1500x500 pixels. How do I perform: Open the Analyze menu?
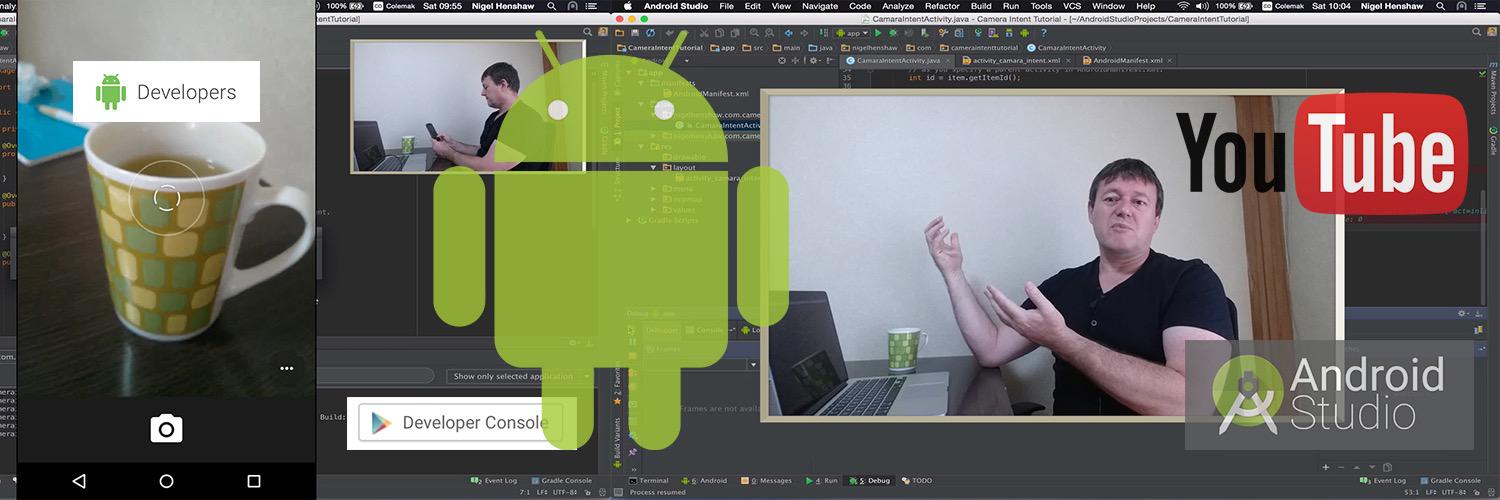point(898,6)
